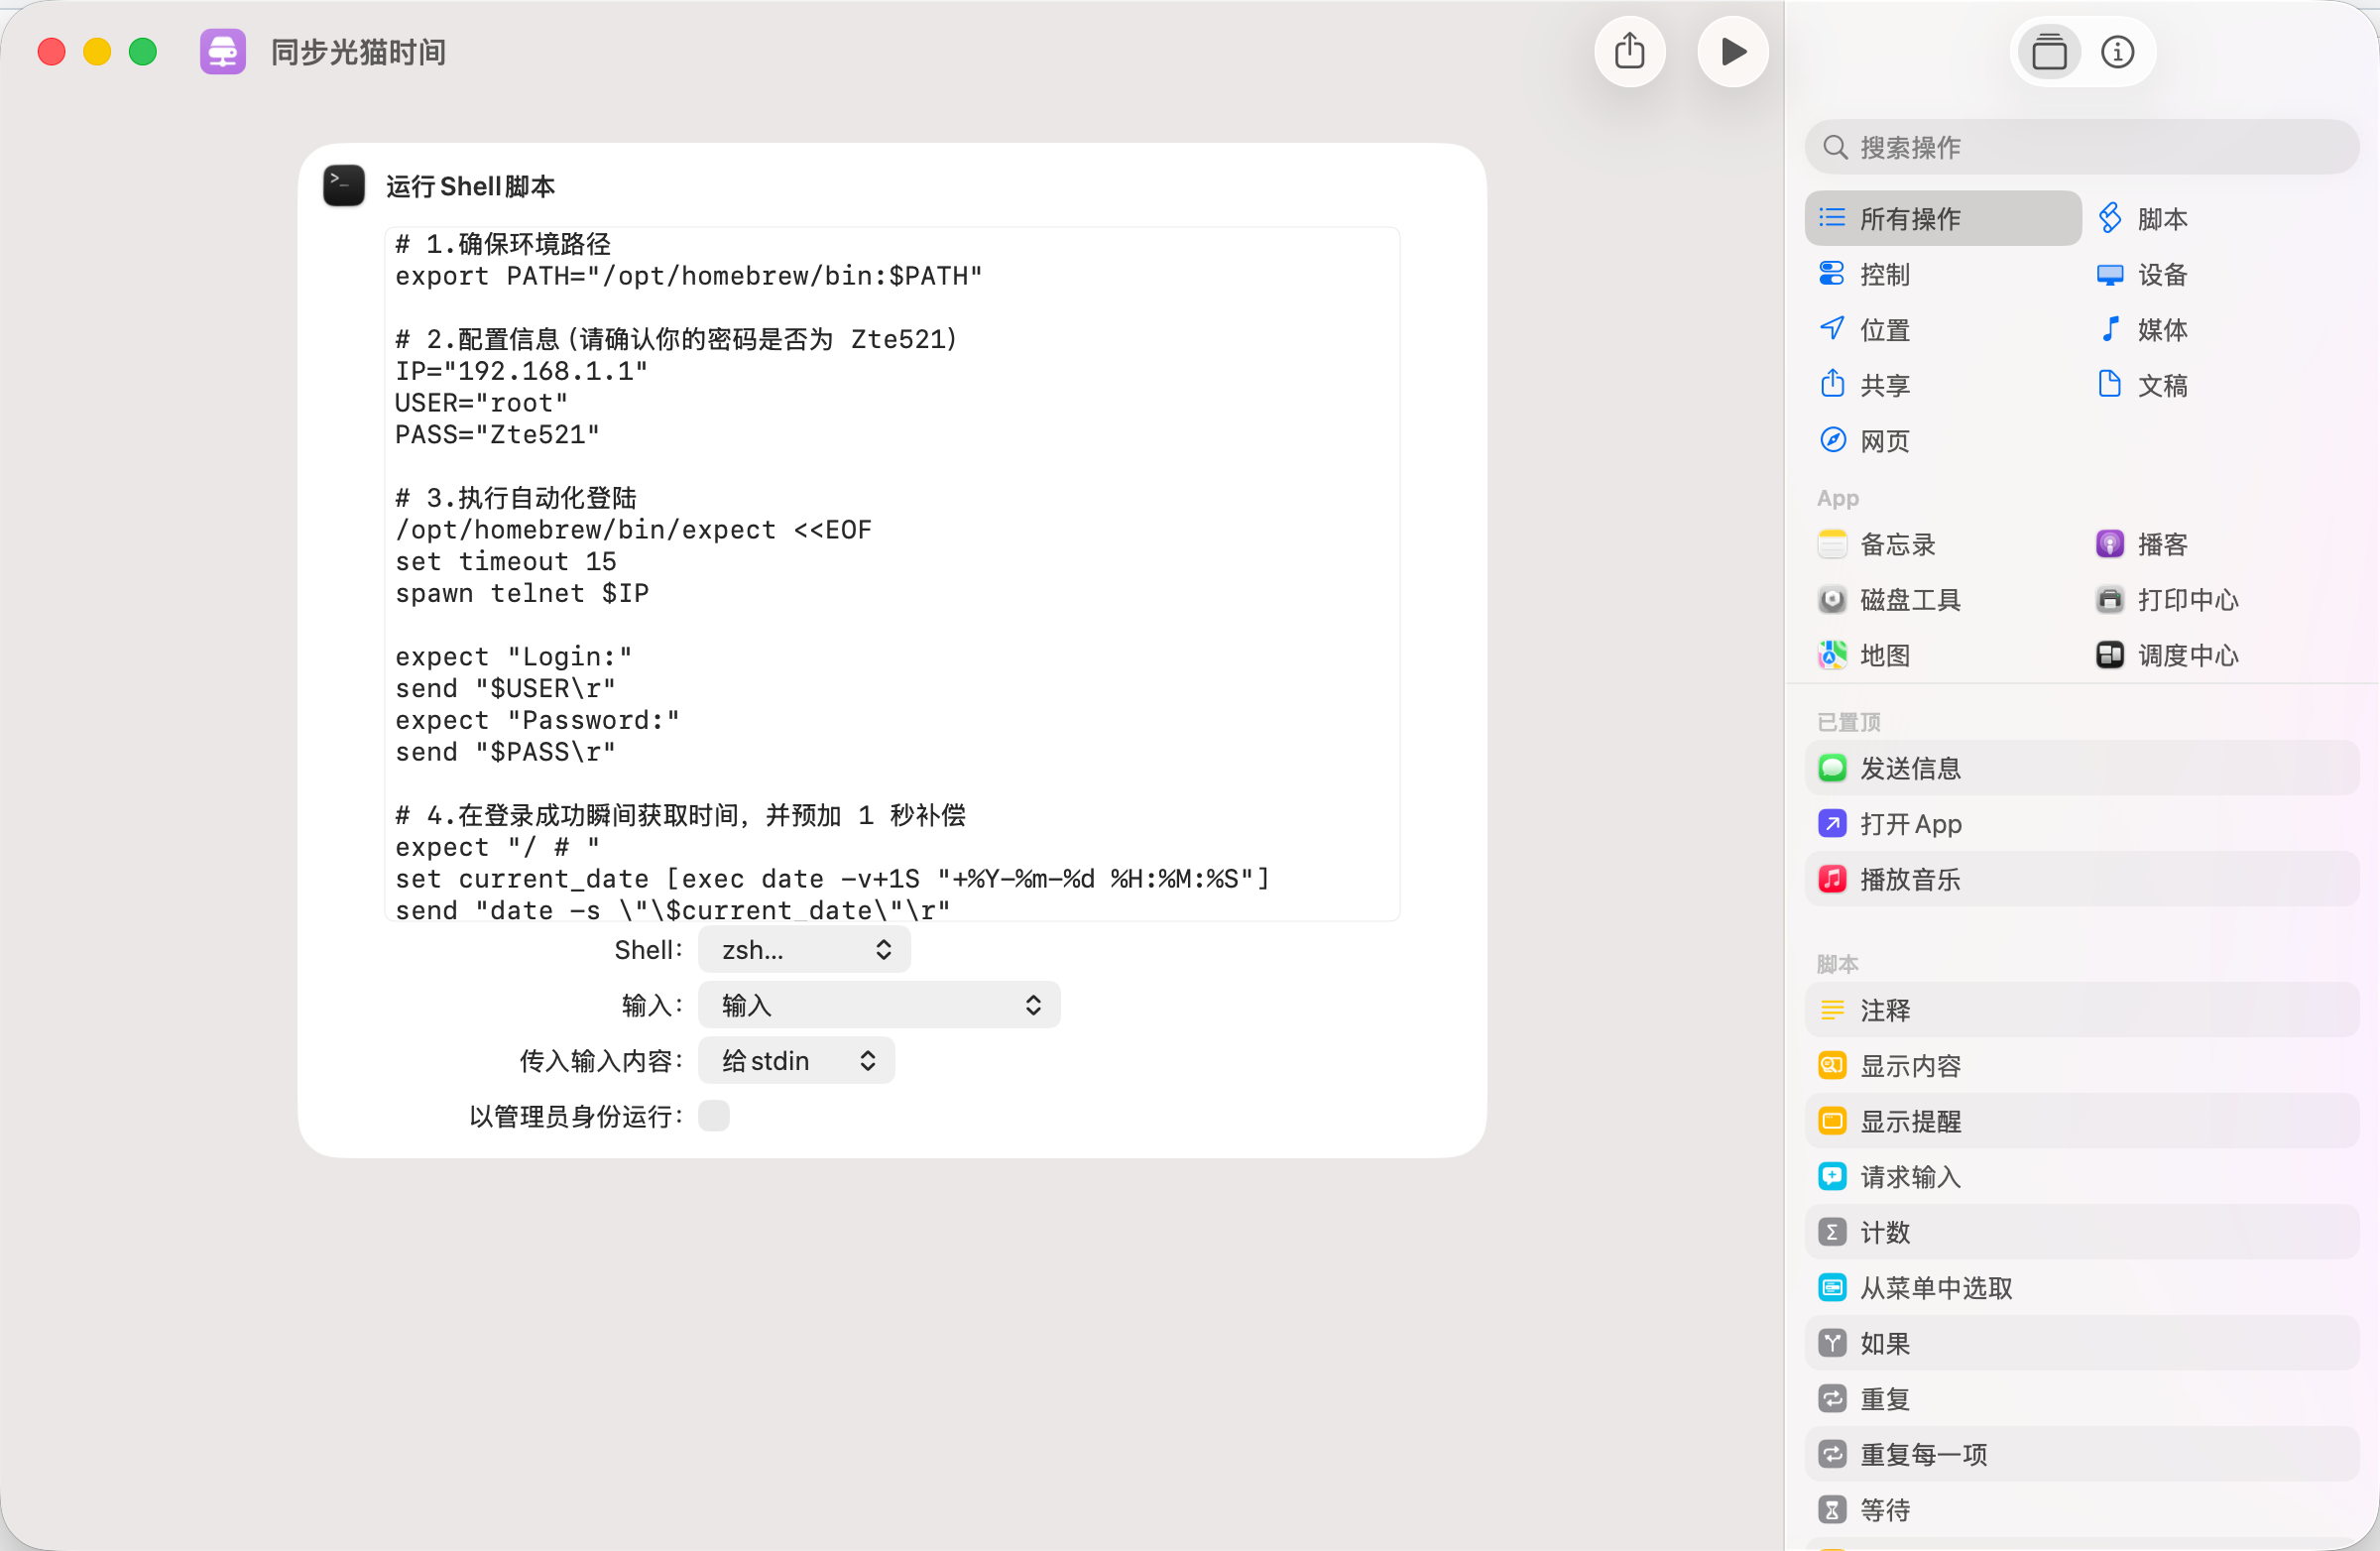
Task: Click the Terminal icon of Shell script action
Action: (343, 186)
